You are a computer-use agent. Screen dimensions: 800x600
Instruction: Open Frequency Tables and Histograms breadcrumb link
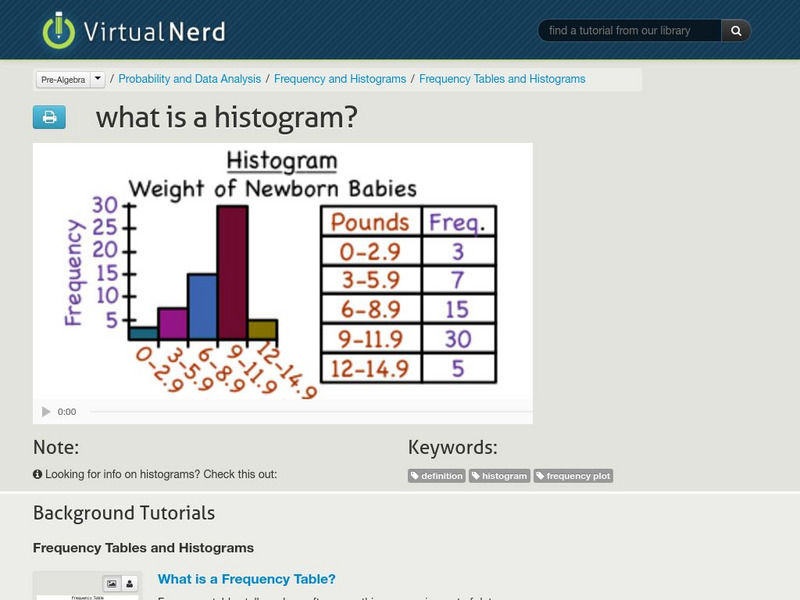pyautogui.click(x=504, y=78)
